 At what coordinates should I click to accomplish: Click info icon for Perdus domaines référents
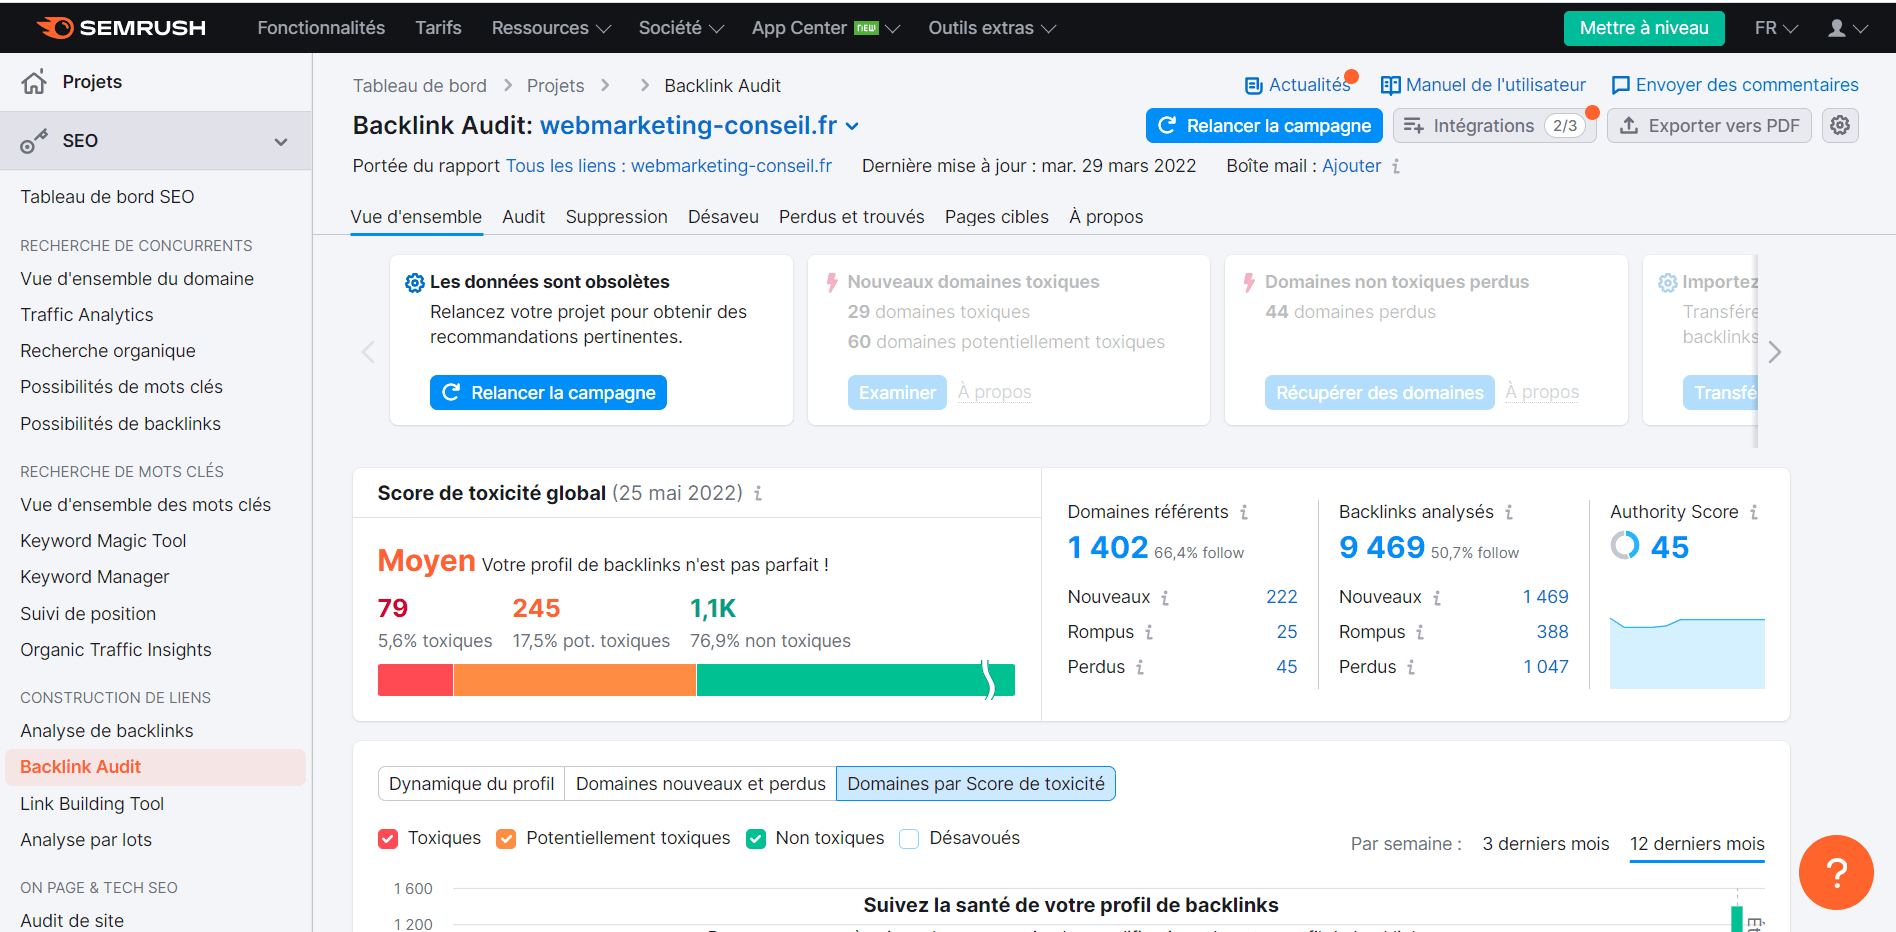(x=1140, y=667)
